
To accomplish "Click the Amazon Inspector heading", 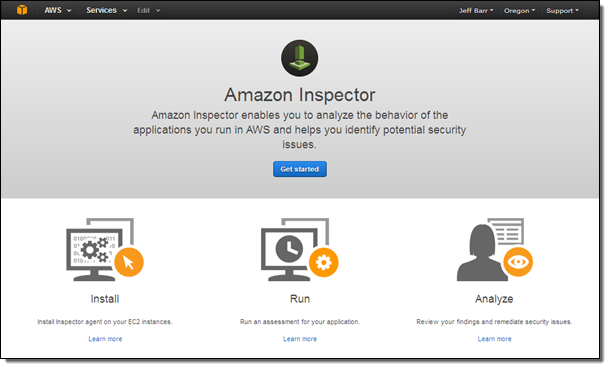I will click(300, 95).
